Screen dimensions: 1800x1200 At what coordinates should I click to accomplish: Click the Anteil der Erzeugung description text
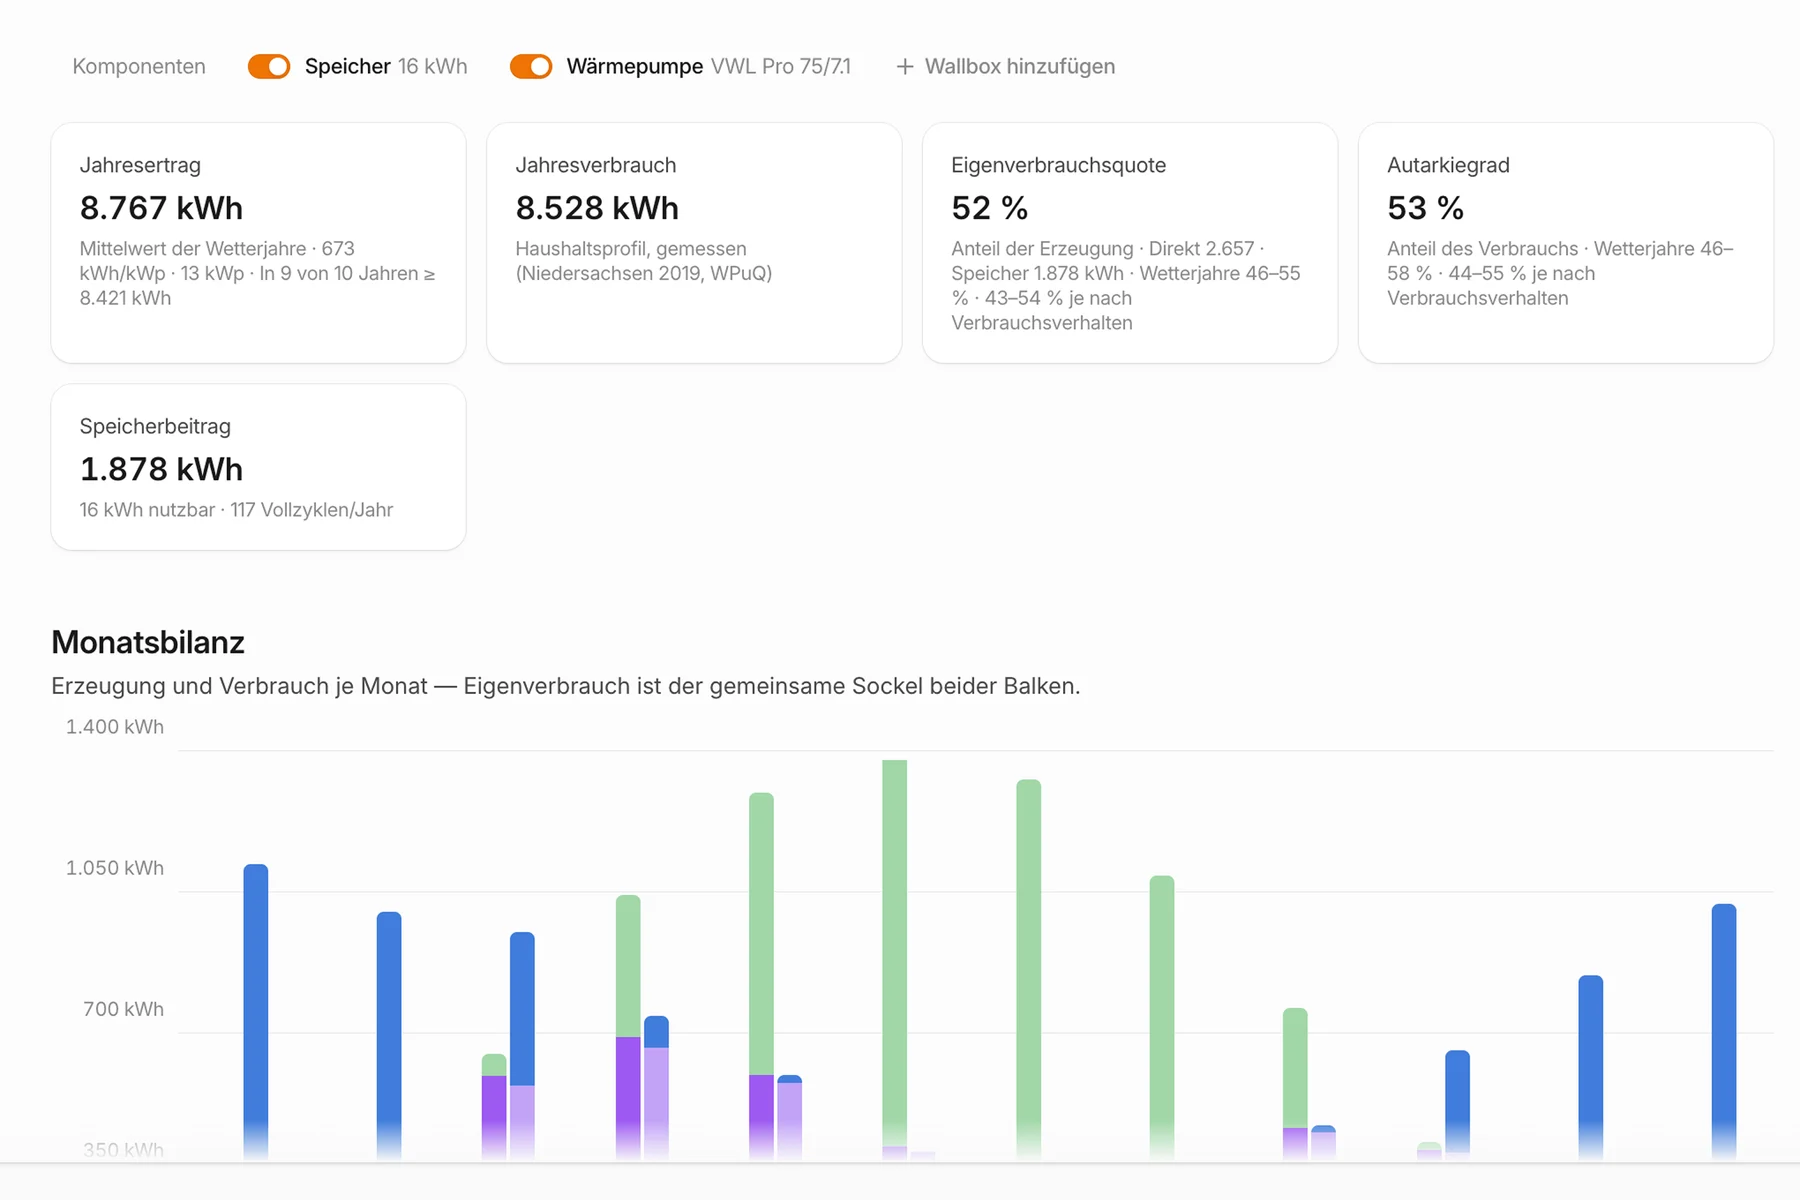pyautogui.click(x=1126, y=286)
